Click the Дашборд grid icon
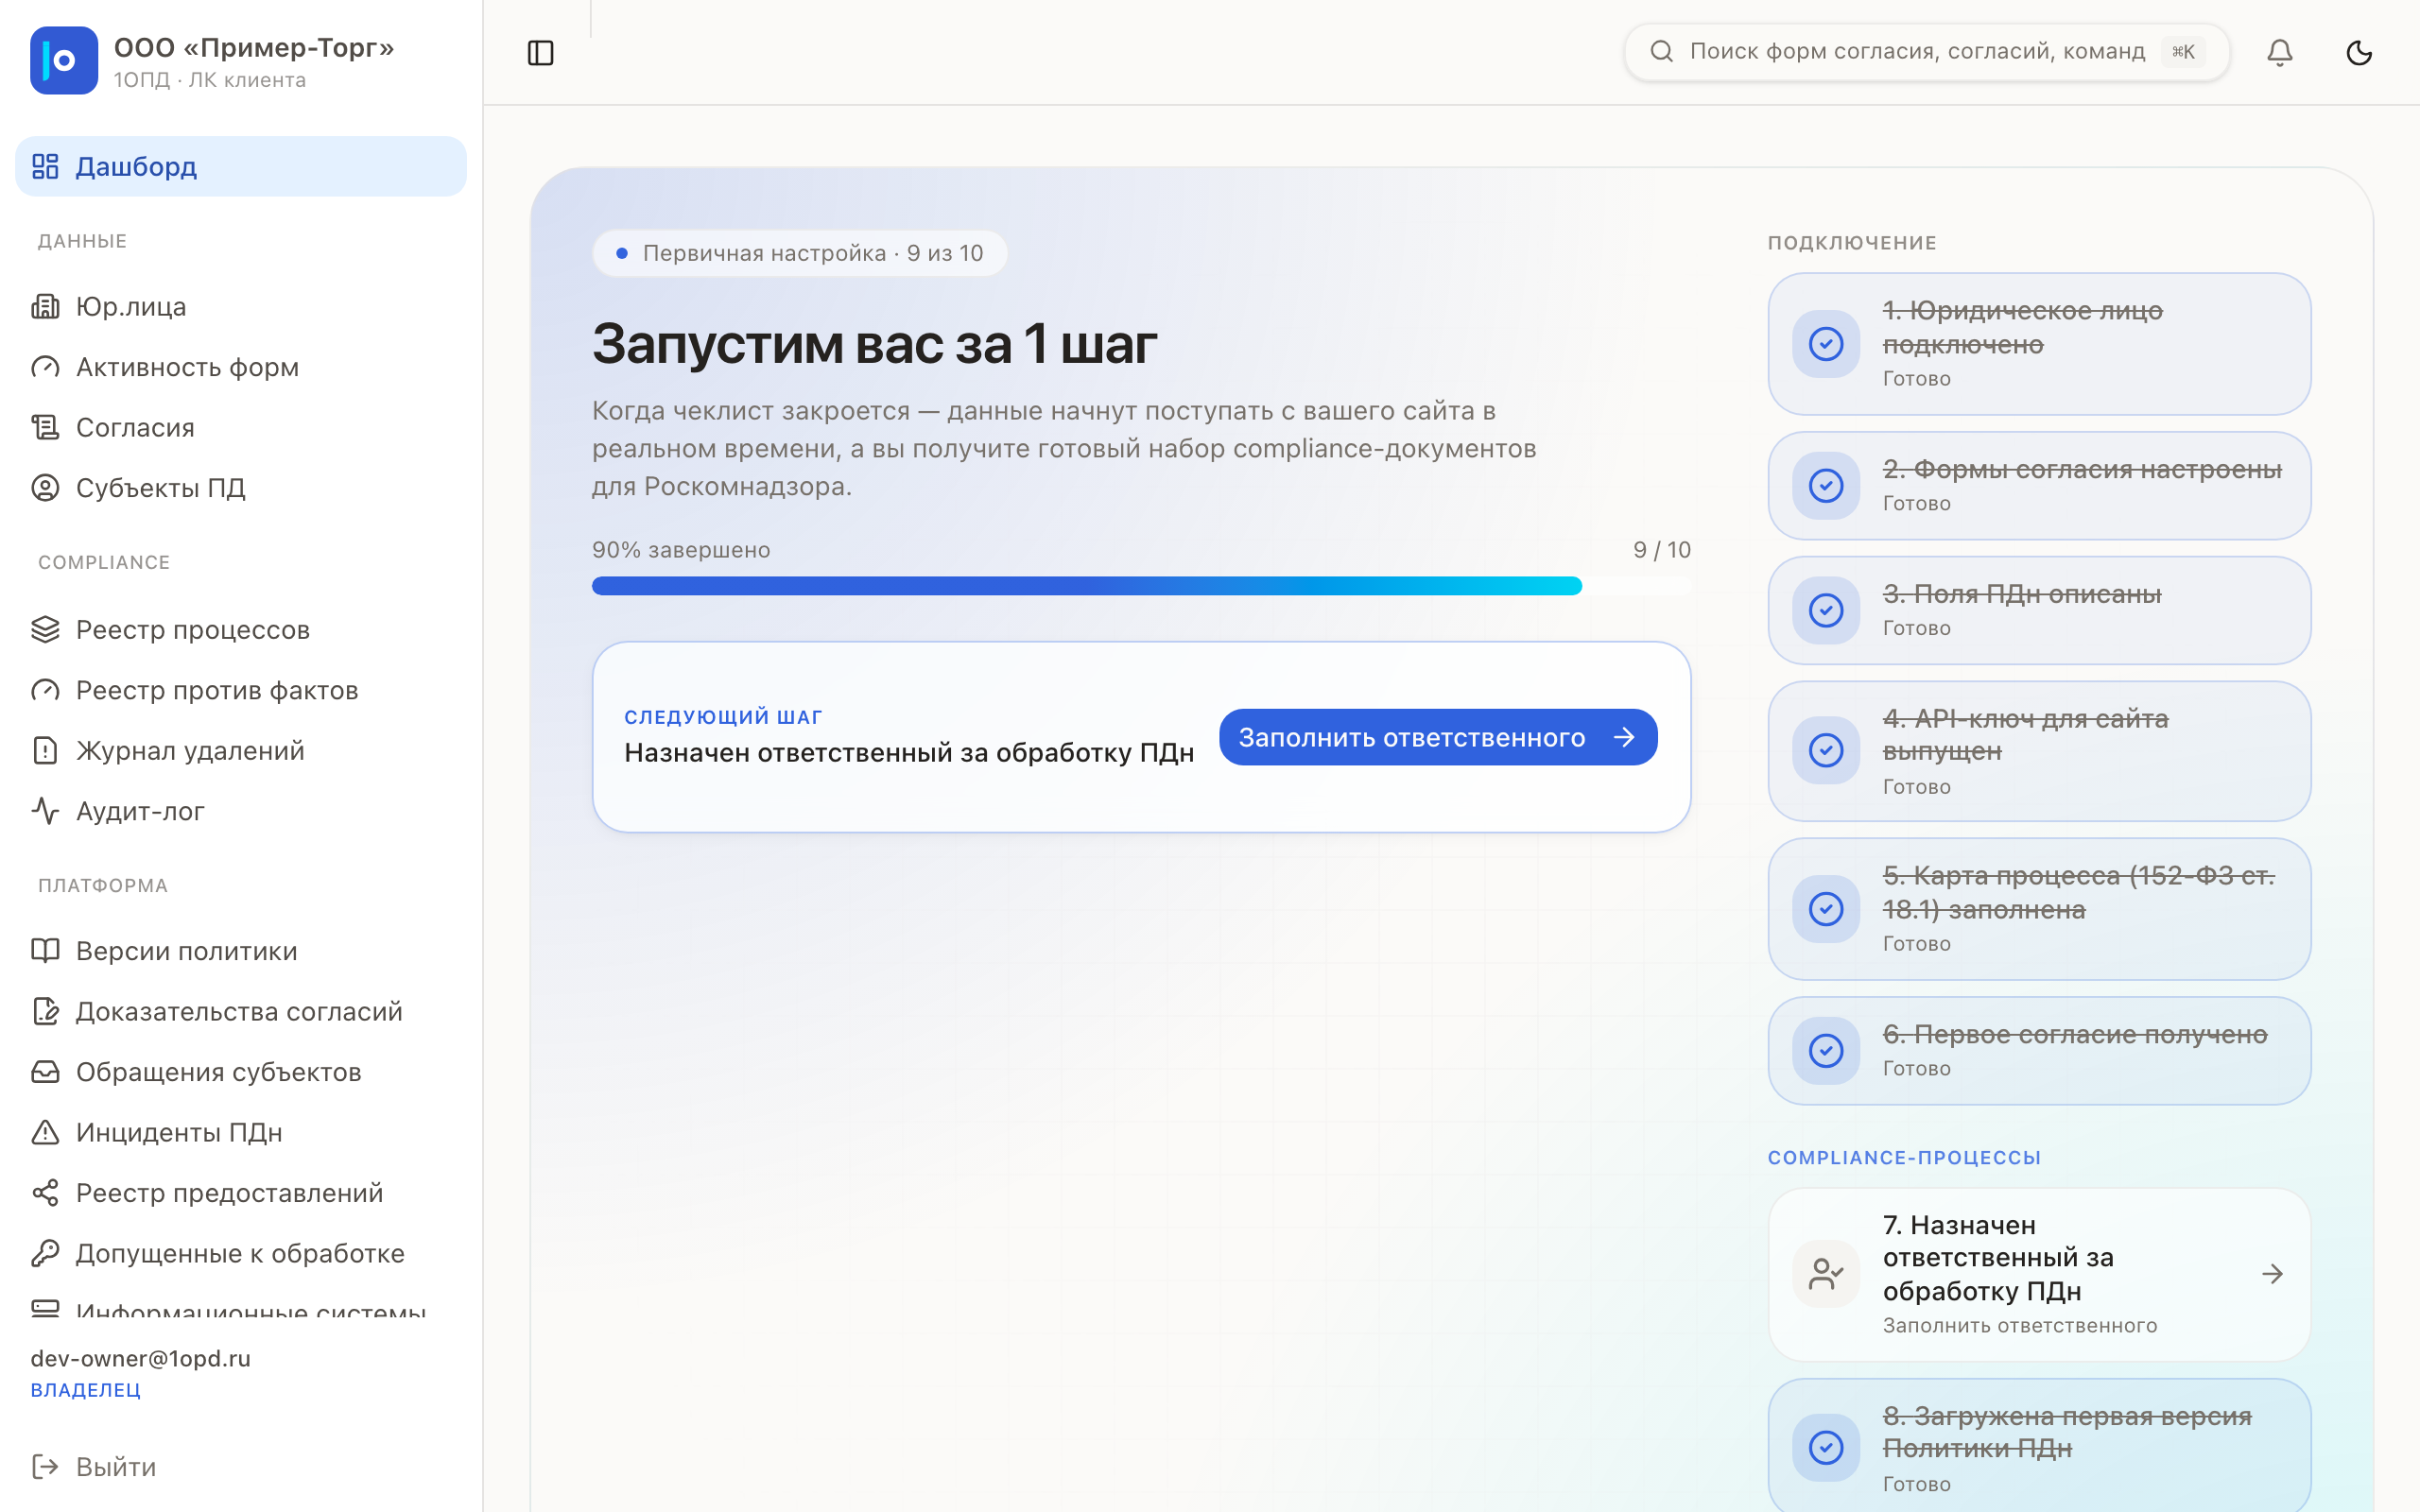Image resolution: width=2420 pixels, height=1512 pixels. click(x=45, y=166)
